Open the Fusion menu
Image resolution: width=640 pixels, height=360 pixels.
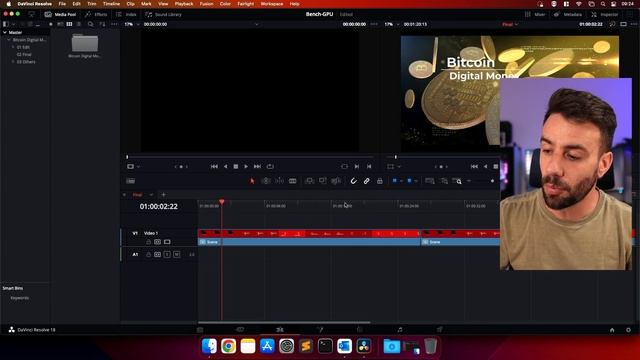206,4
